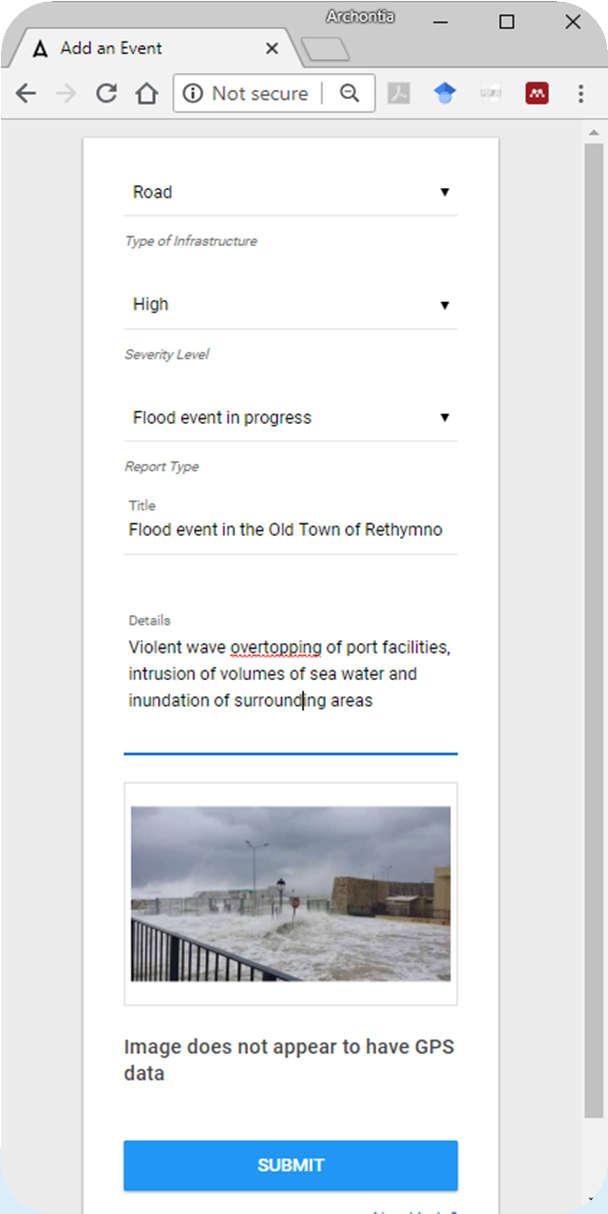Minimize the browser window
Image resolution: width=608 pixels, height=1214 pixels.
coord(440,21)
